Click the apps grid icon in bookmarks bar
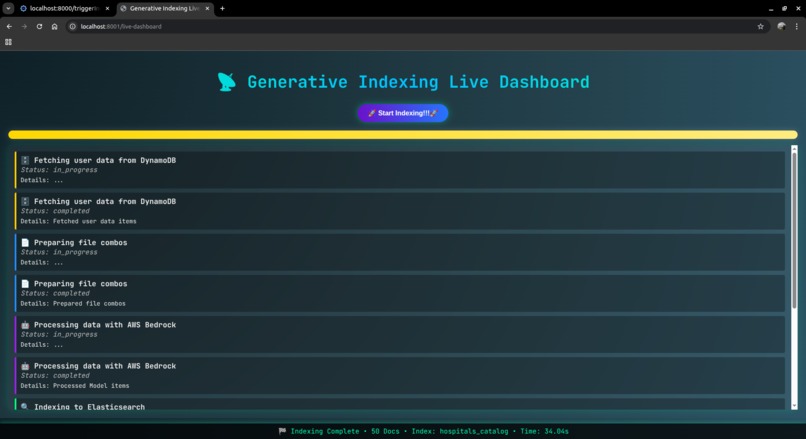The height and width of the screenshot is (439, 806). (x=8, y=42)
